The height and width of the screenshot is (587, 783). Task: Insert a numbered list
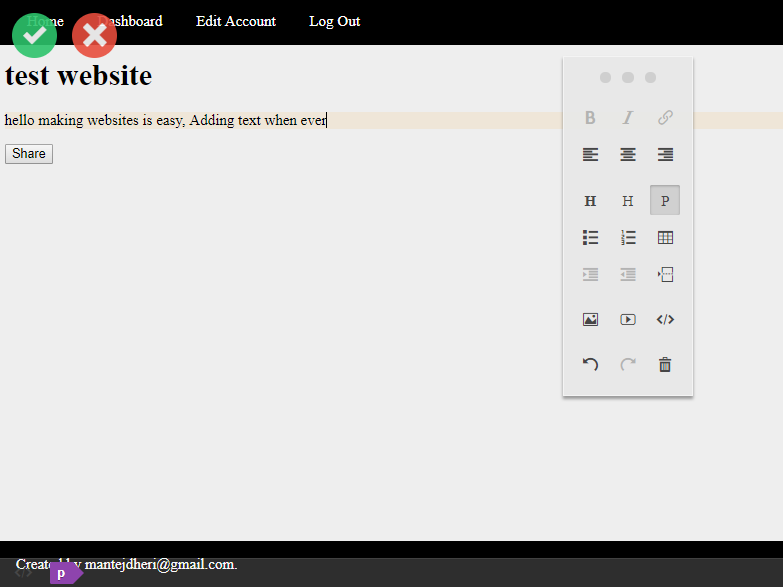pos(628,238)
